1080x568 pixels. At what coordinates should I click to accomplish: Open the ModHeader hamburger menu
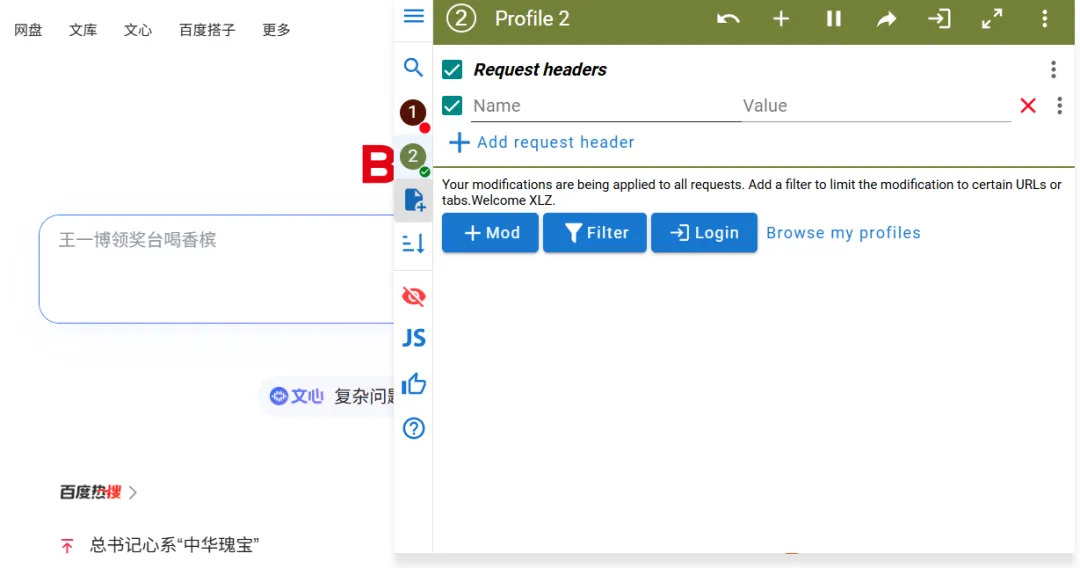coord(413,16)
